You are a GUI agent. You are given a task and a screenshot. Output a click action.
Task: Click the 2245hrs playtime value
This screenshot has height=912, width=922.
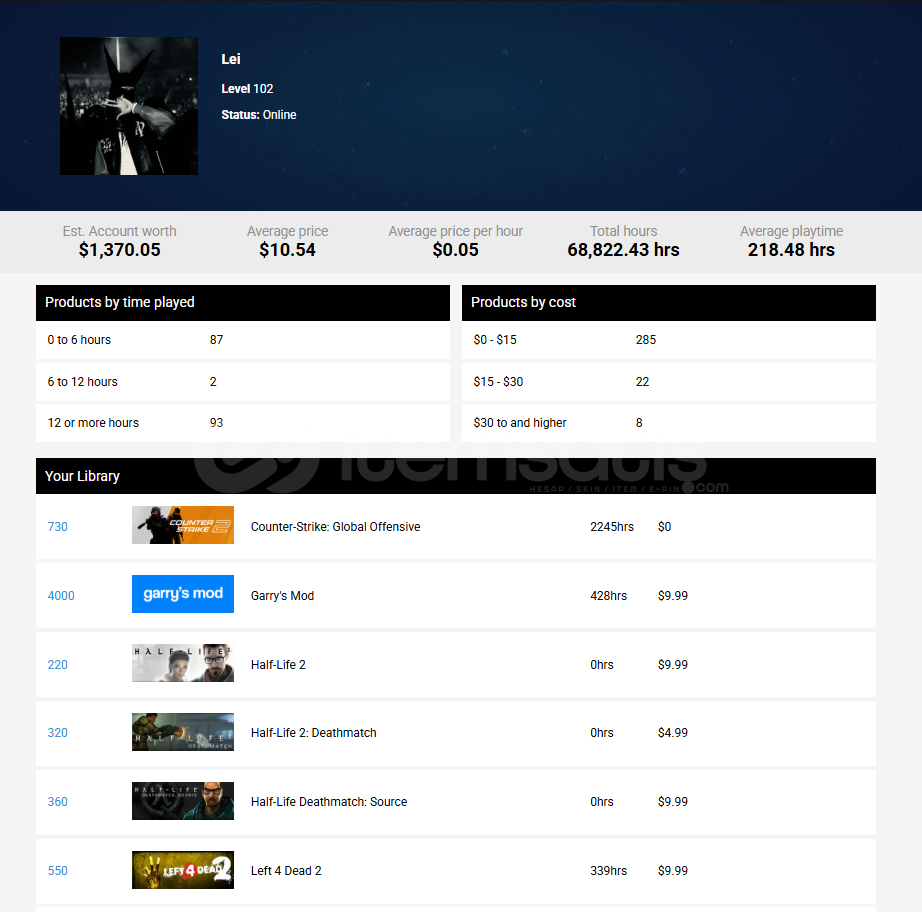(x=612, y=527)
